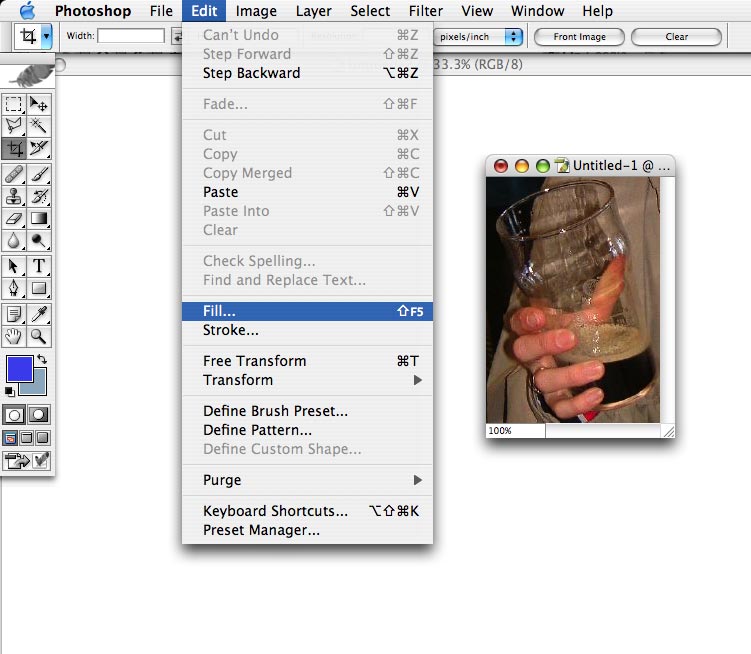This screenshot has width=751, height=654.
Task: Switch to Quick Mask mode
Action: 39,415
